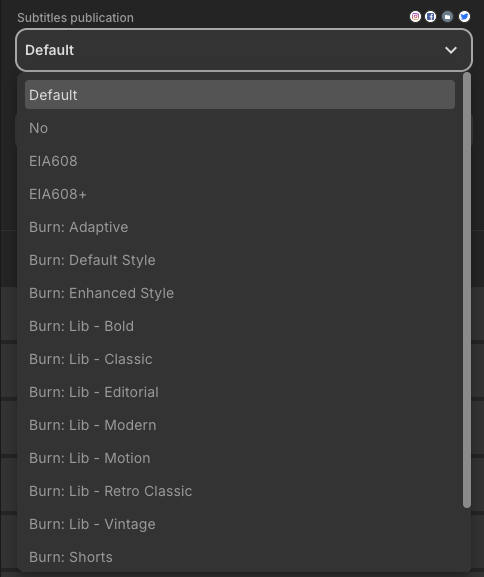The width and height of the screenshot is (484, 577).
Task: Collapse the Subtitles publication dropdown via its chevron
Action: tap(451, 50)
